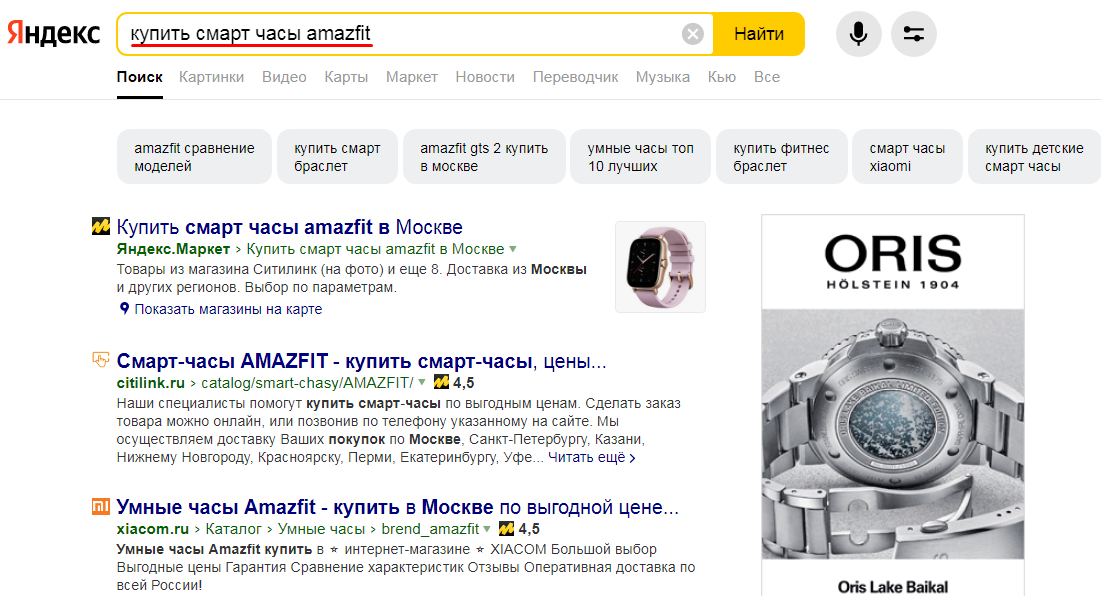Screen dimensions: 1101x596
Task: Expand dropdown arrow after citilink catalog path
Action: point(422,383)
